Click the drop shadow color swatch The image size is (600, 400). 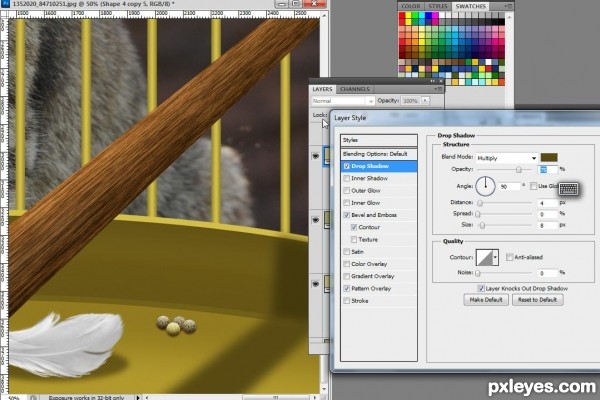coord(549,157)
